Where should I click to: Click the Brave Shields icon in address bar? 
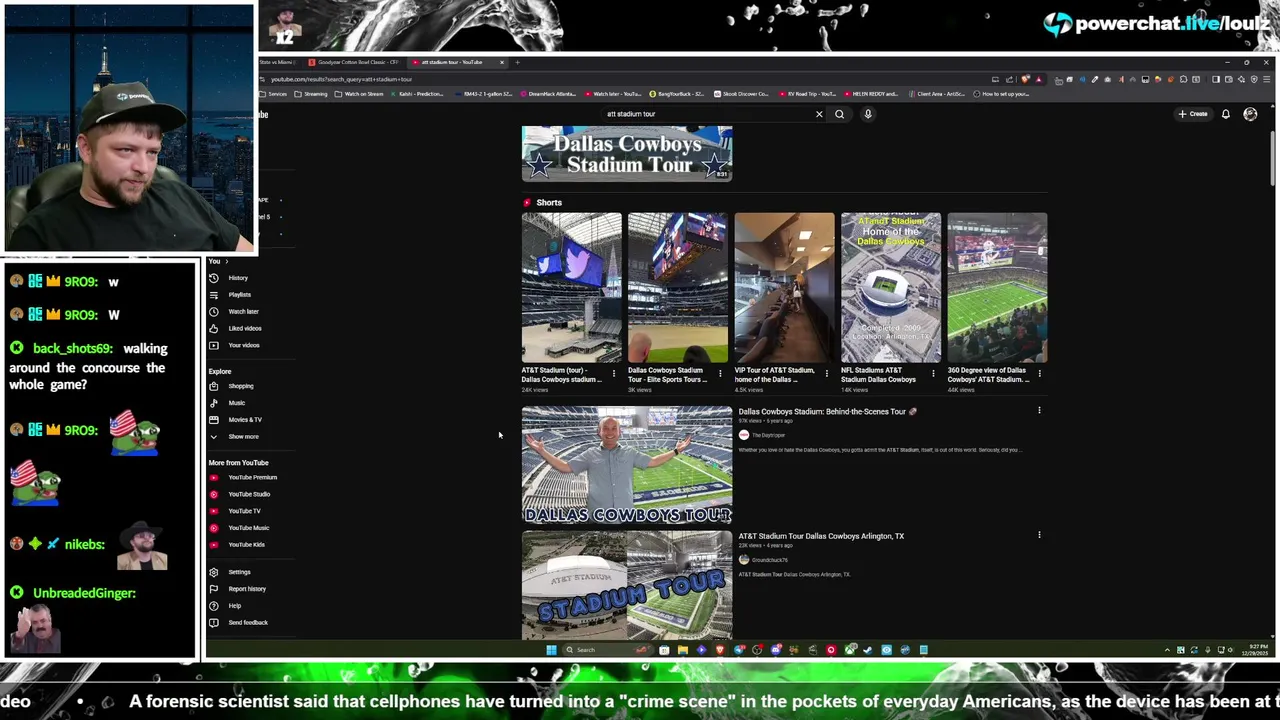[x=1026, y=79]
